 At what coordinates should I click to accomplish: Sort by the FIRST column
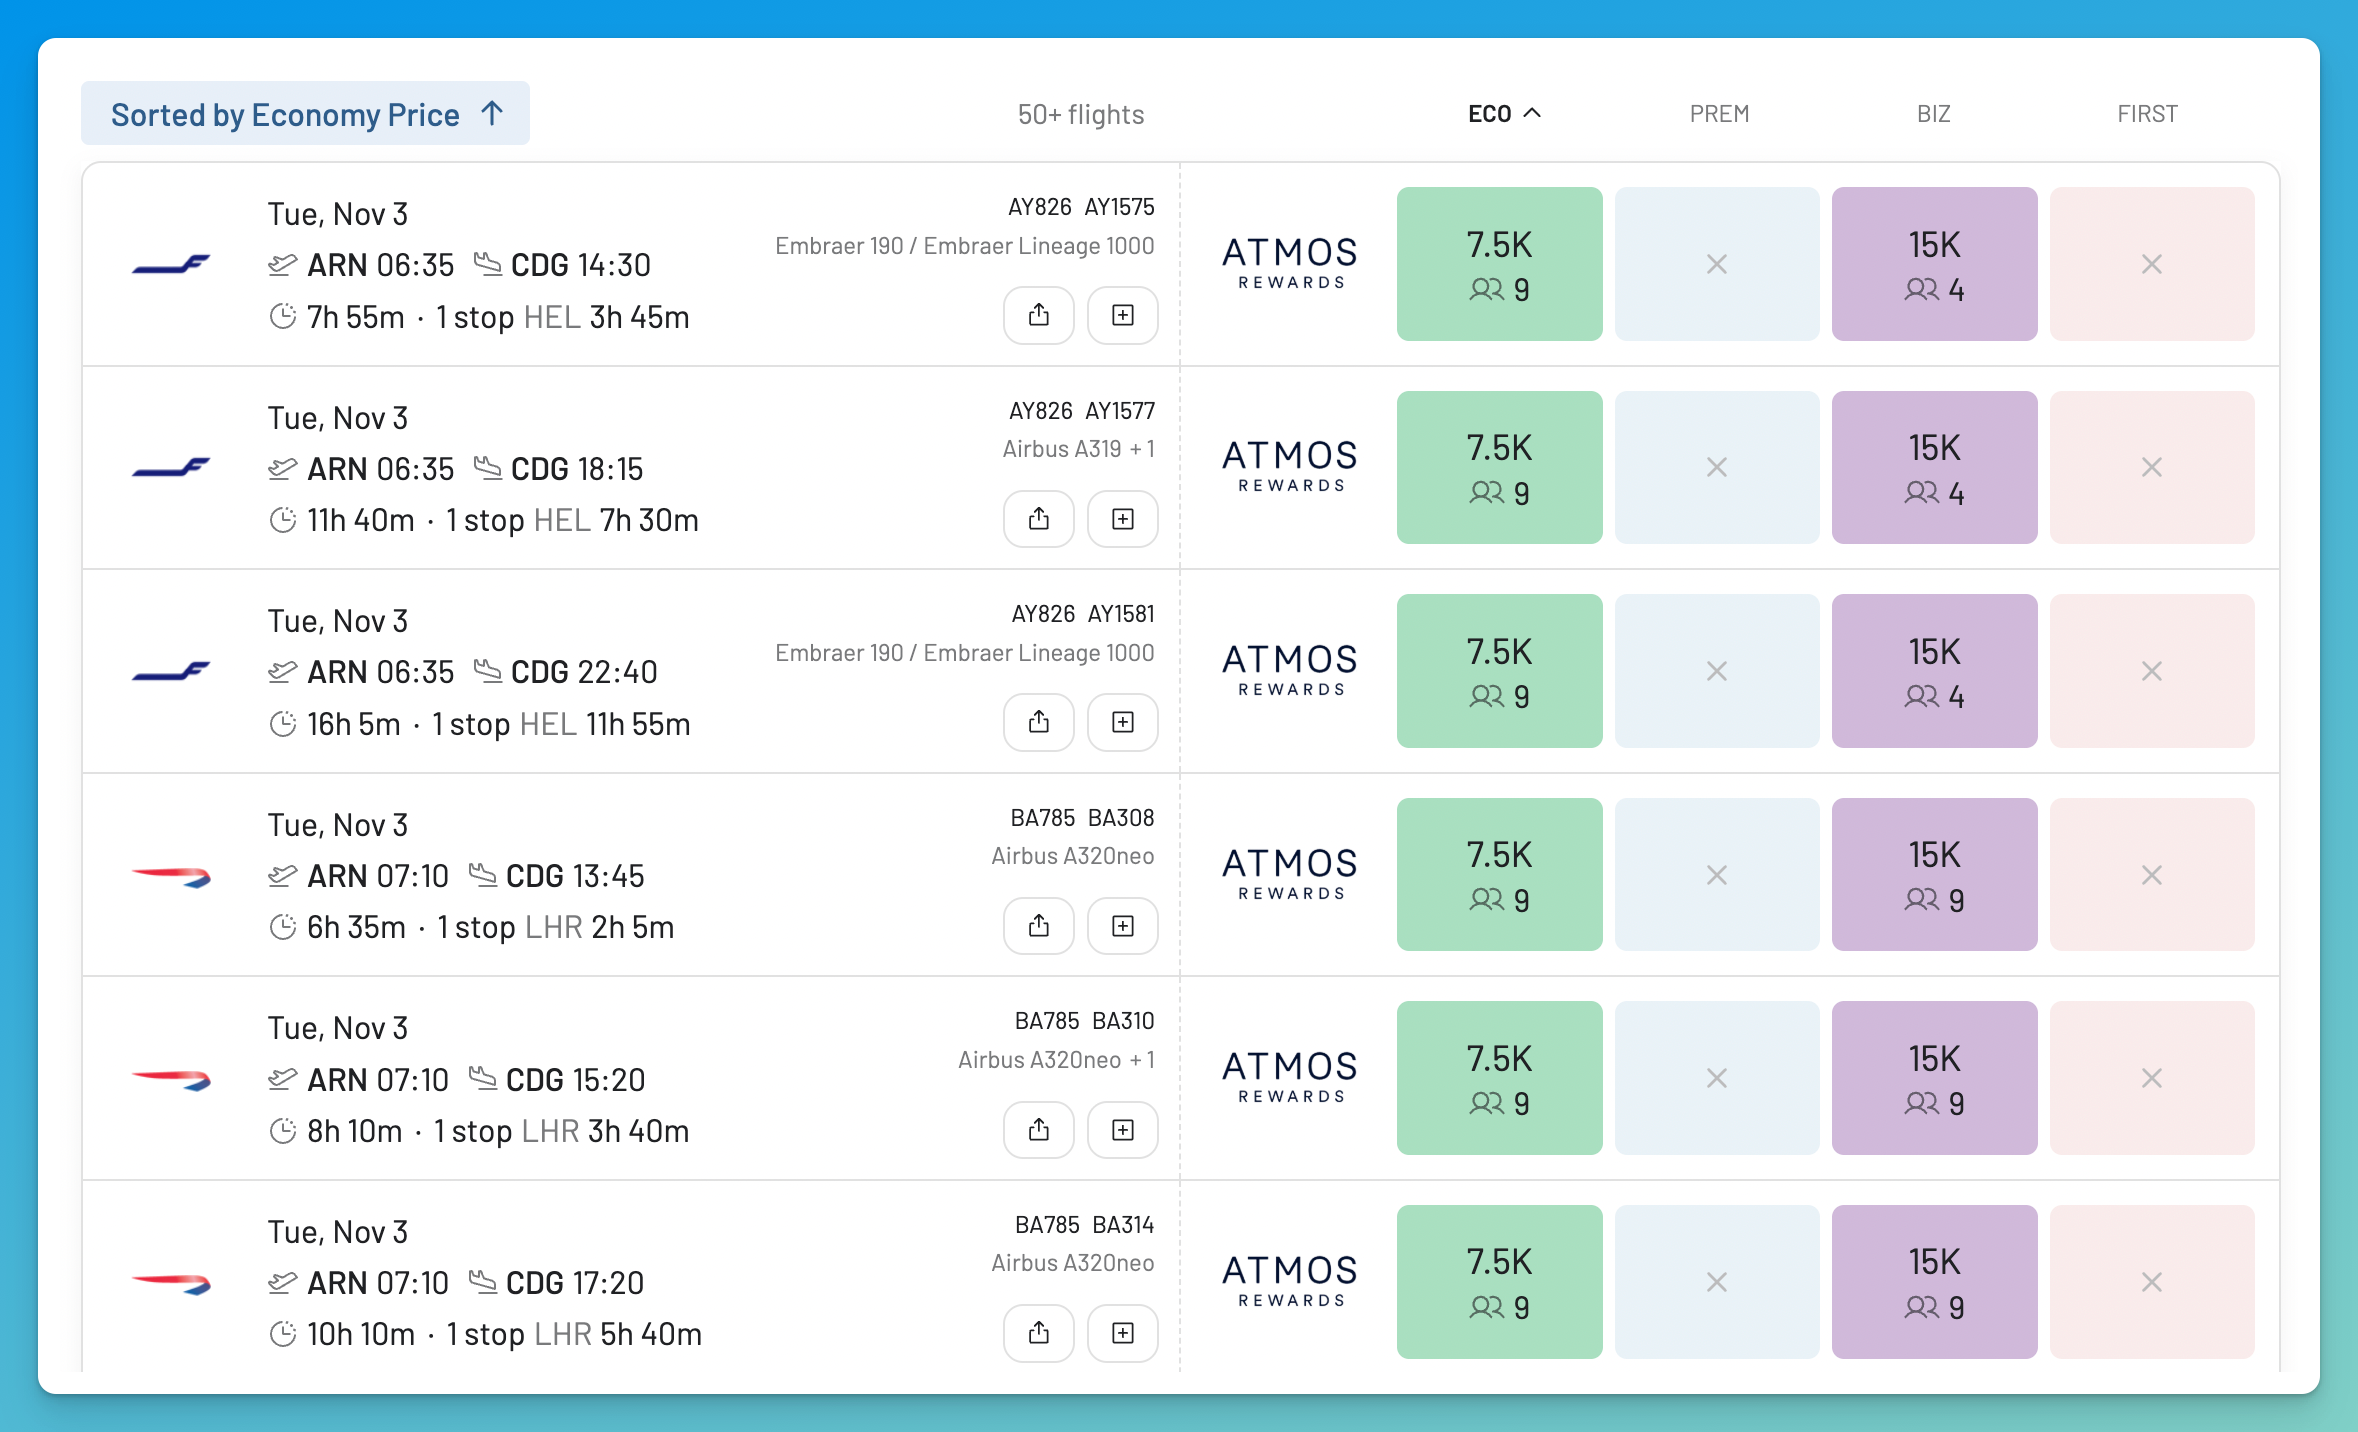point(2147,114)
